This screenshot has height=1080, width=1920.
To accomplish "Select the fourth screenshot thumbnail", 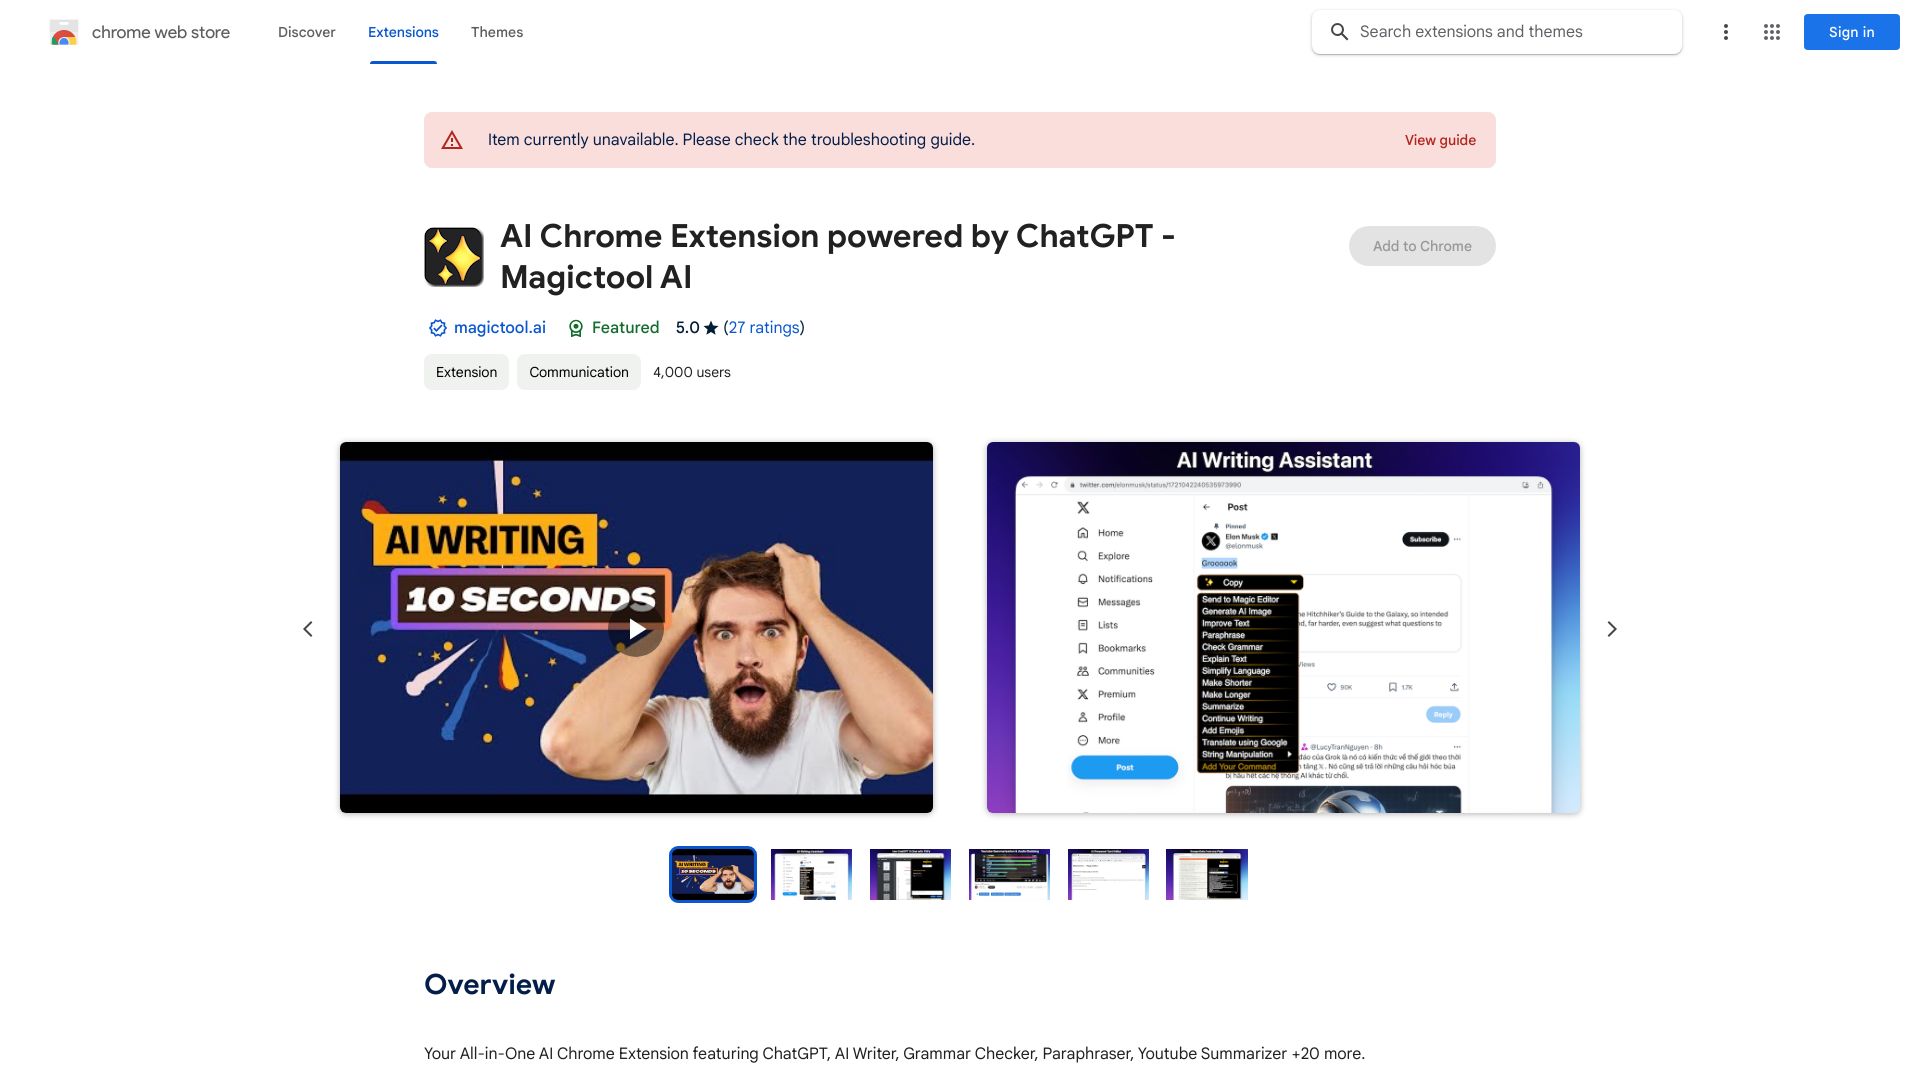I will click(1009, 873).
